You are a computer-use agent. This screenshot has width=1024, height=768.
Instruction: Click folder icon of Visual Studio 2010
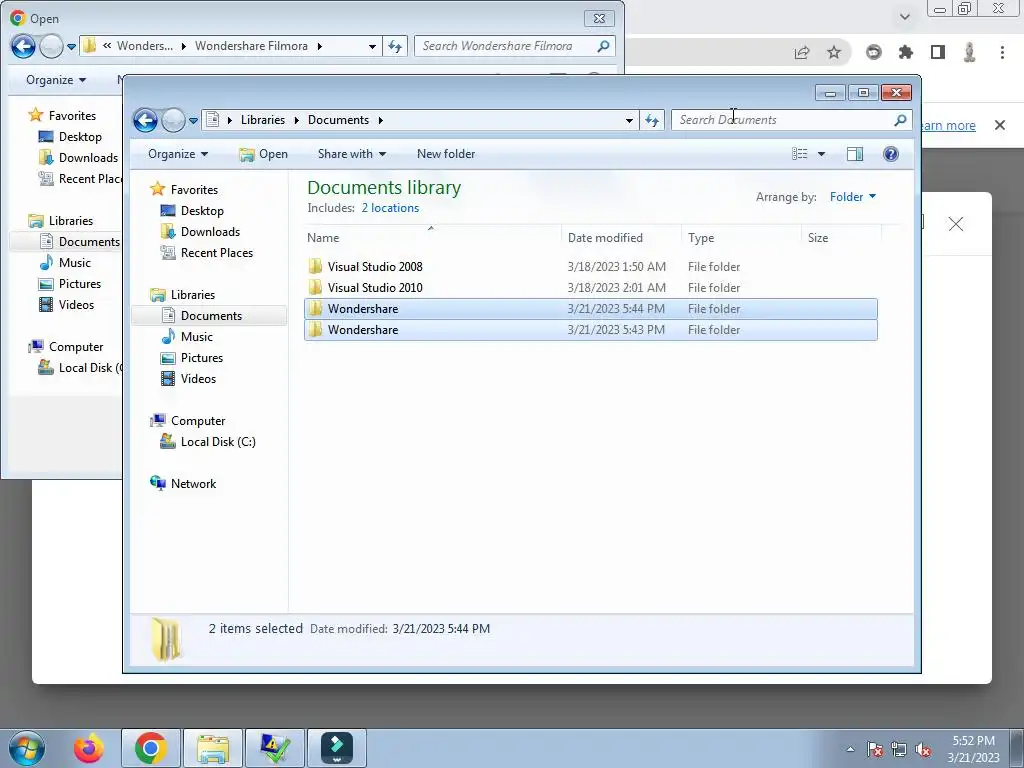pyautogui.click(x=315, y=287)
